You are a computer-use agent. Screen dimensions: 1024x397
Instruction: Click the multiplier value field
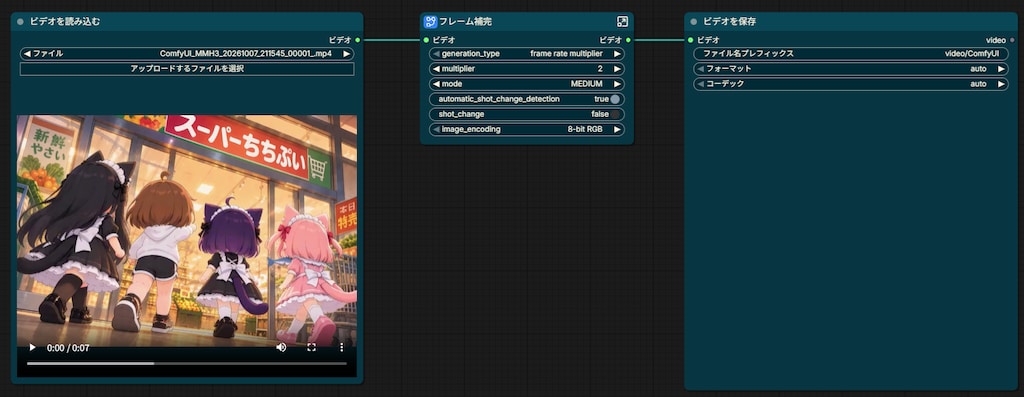coord(526,69)
